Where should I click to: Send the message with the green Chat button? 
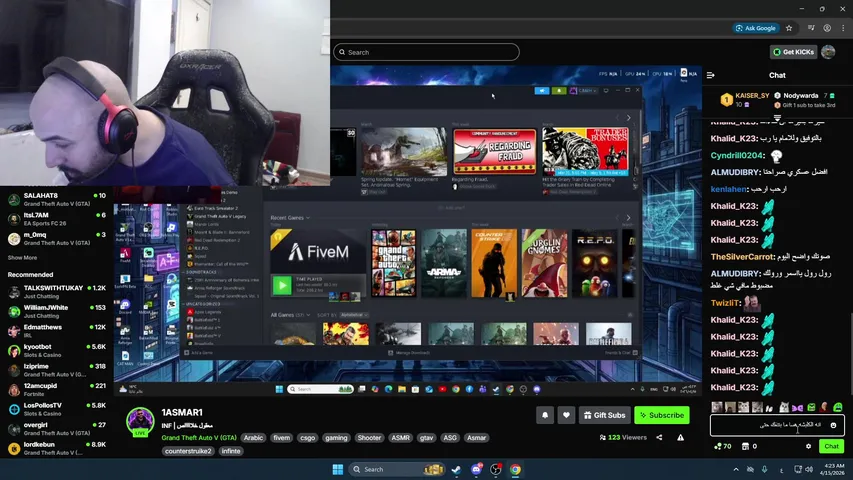(x=831, y=446)
